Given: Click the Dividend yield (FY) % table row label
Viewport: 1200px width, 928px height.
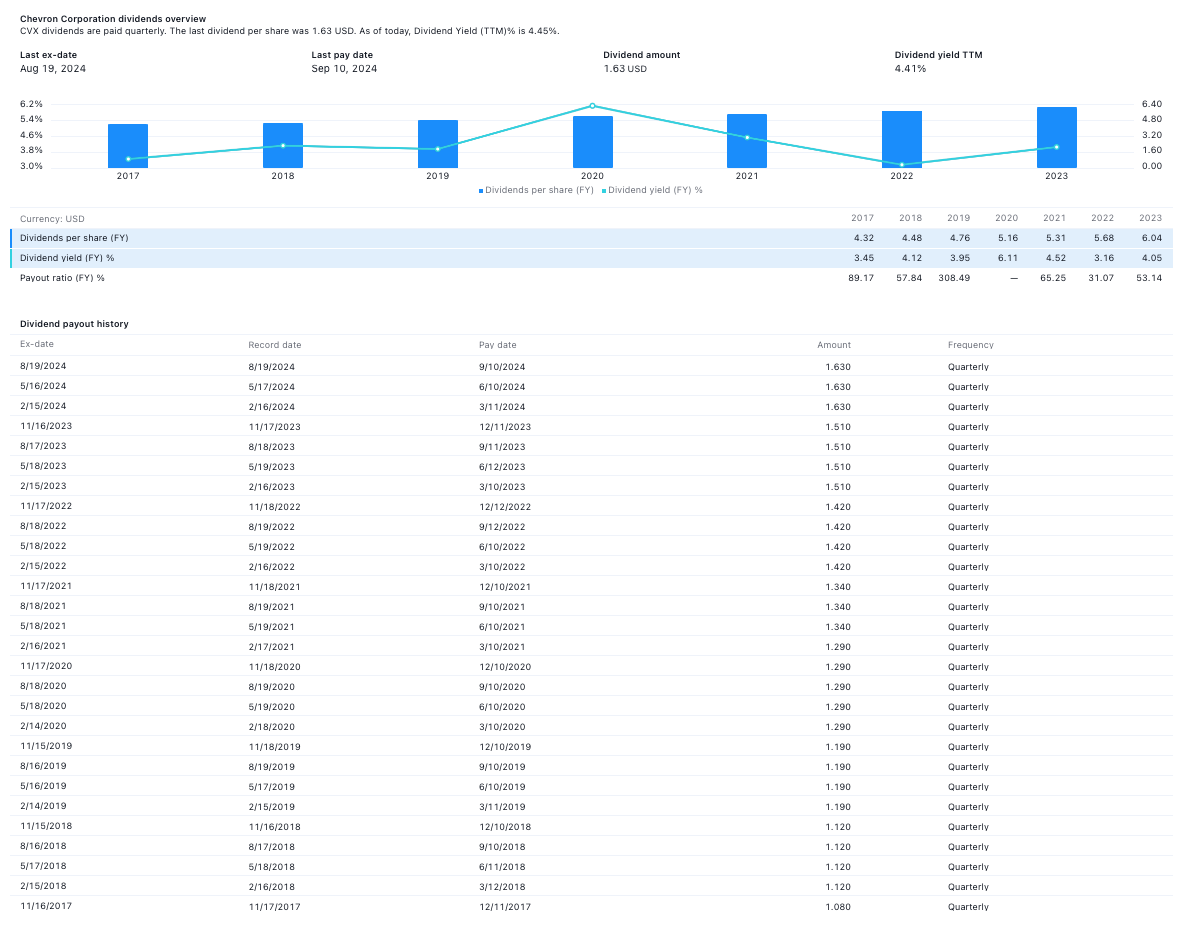Looking at the screenshot, I should coord(67,258).
